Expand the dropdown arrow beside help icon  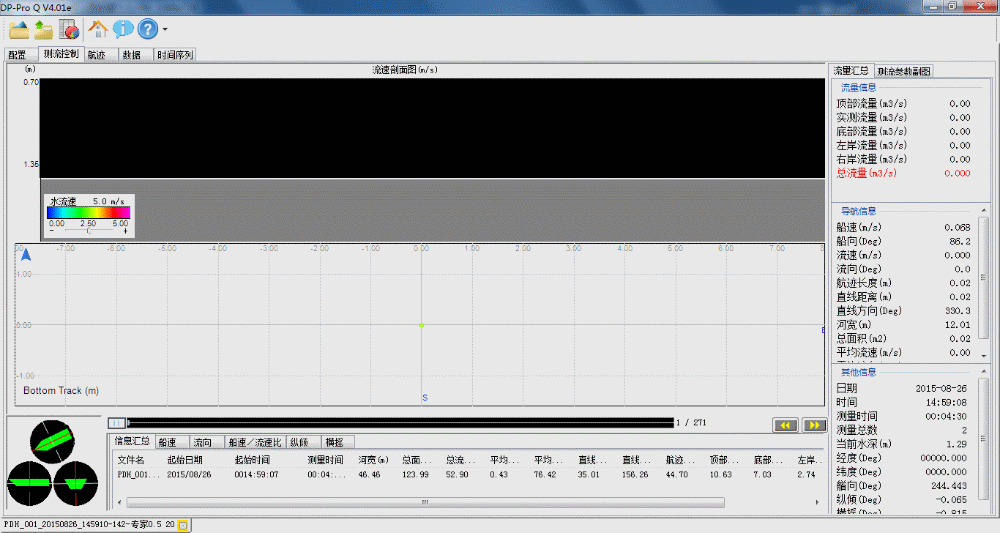coord(165,29)
